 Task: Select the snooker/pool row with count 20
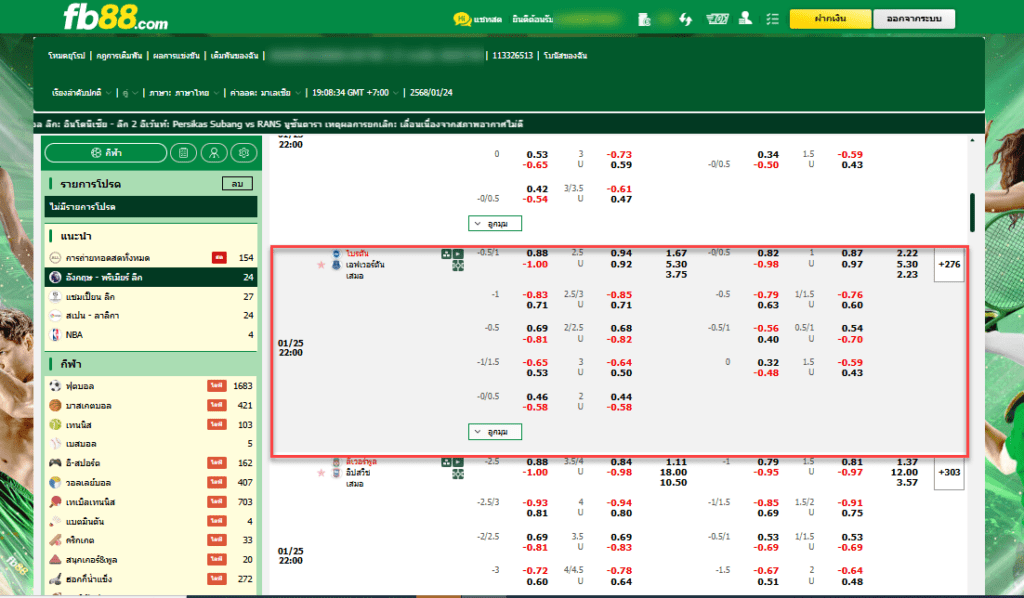click(x=151, y=559)
